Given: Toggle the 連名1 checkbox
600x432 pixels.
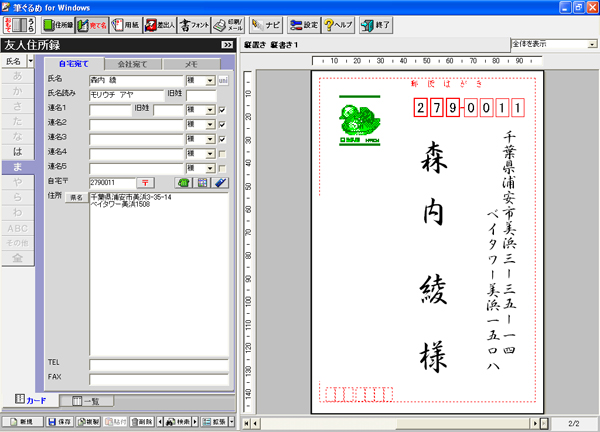Looking at the screenshot, I should tap(222, 110).
